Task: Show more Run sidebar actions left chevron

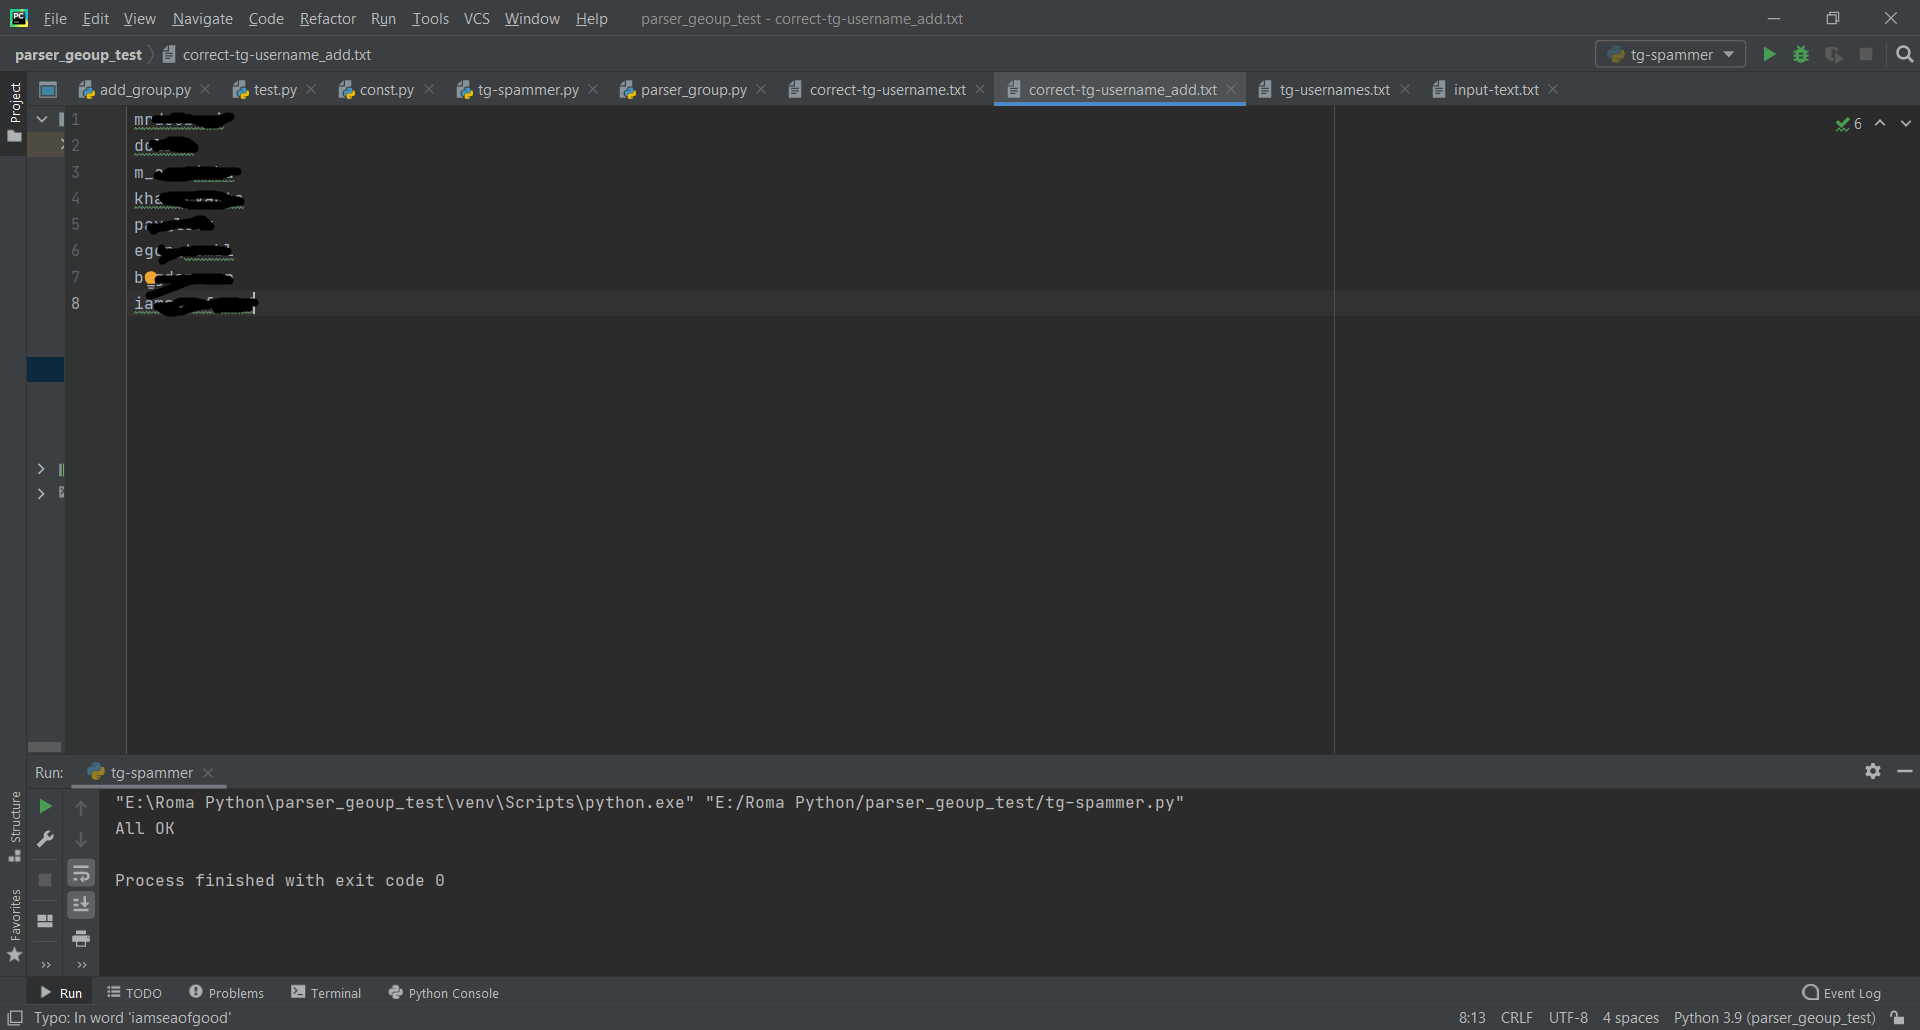Action: (x=45, y=965)
